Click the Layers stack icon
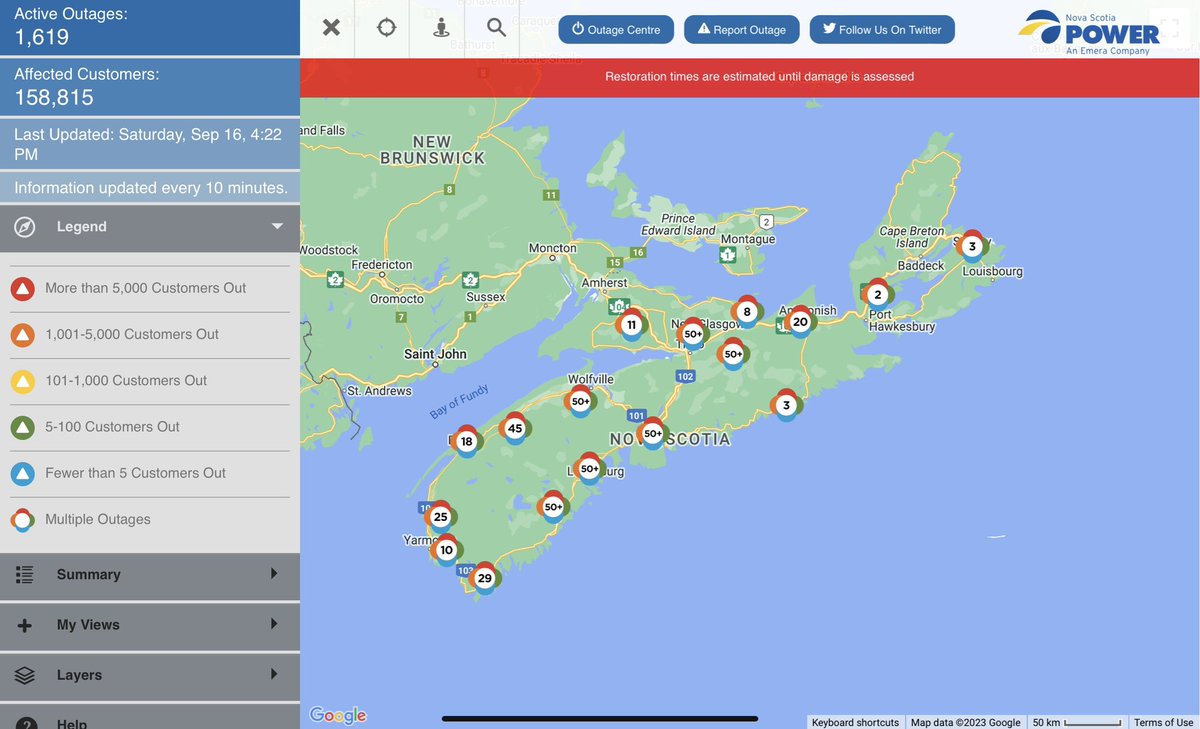Viewport: 1200px width, 729px height. (25, 675)
